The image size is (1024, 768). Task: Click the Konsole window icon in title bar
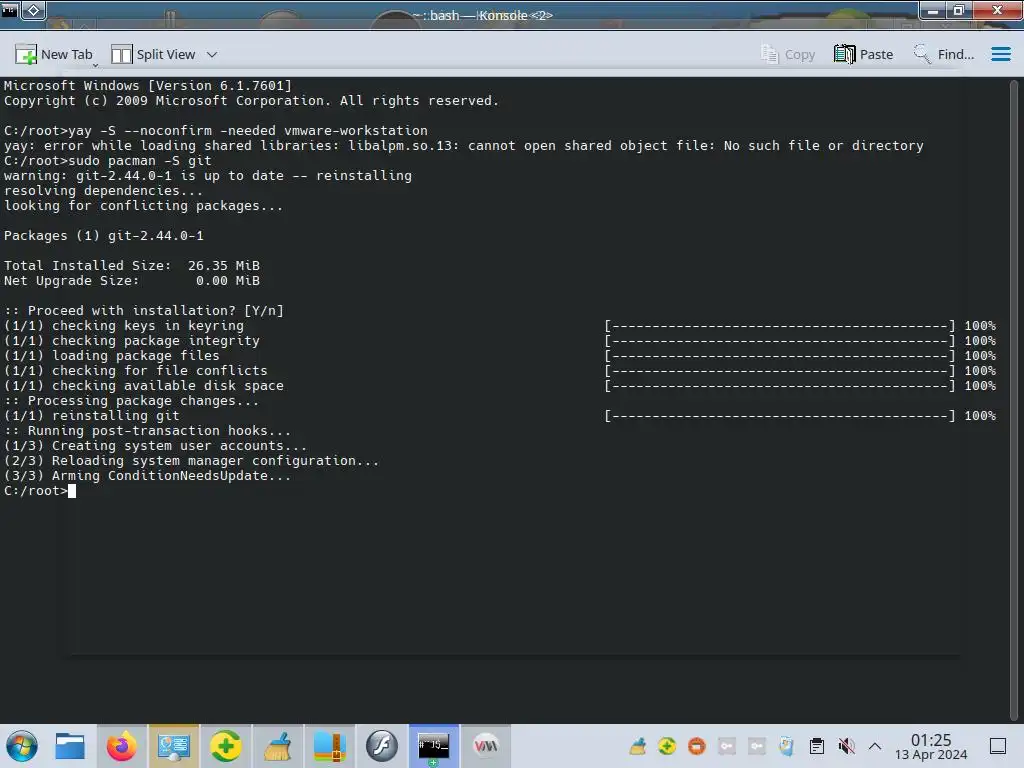(9, 10)
